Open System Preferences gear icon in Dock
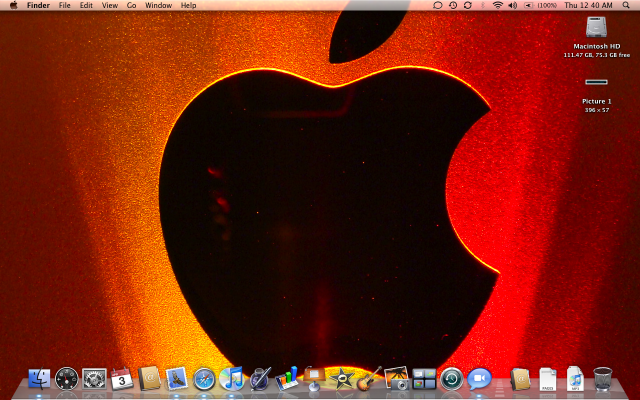This screenshot has height=400, width=640. pyautogui.click(x=94, y=379)
